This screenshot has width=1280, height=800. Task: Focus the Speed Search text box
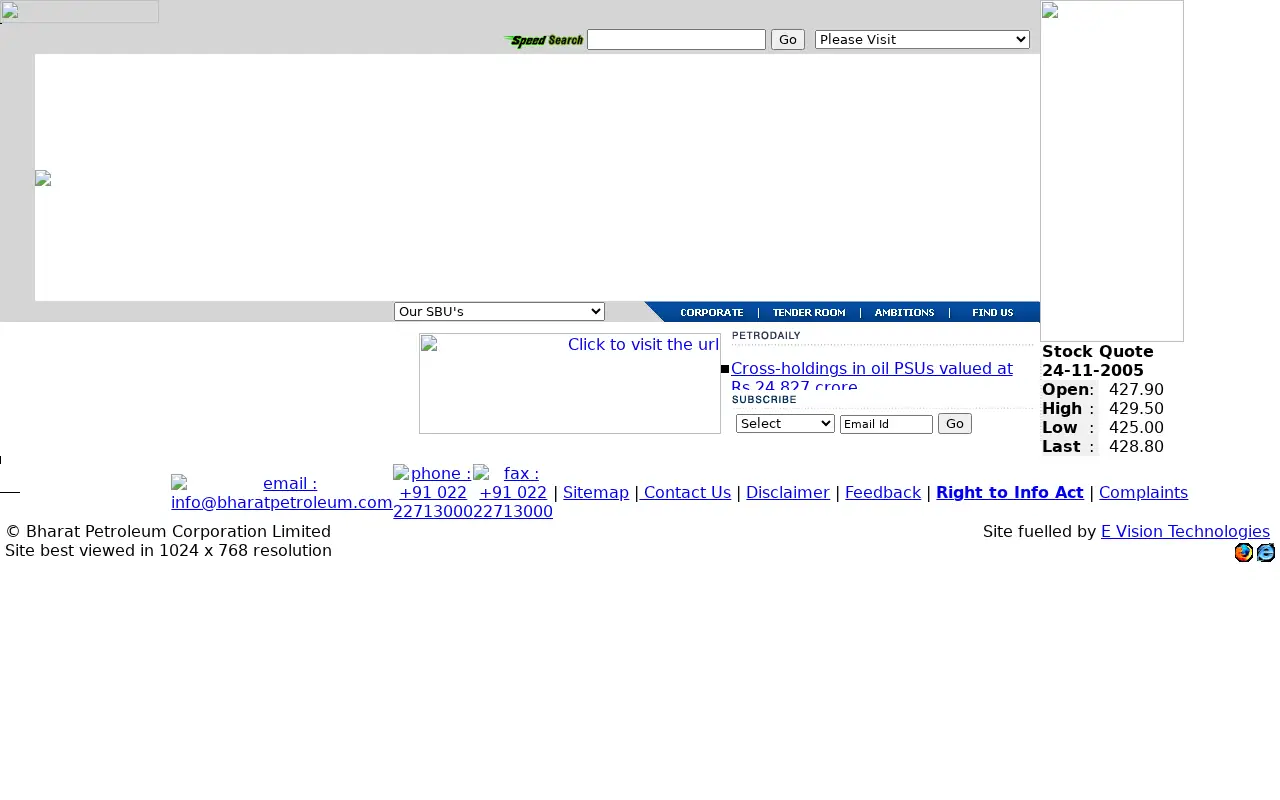pos(676,40)
